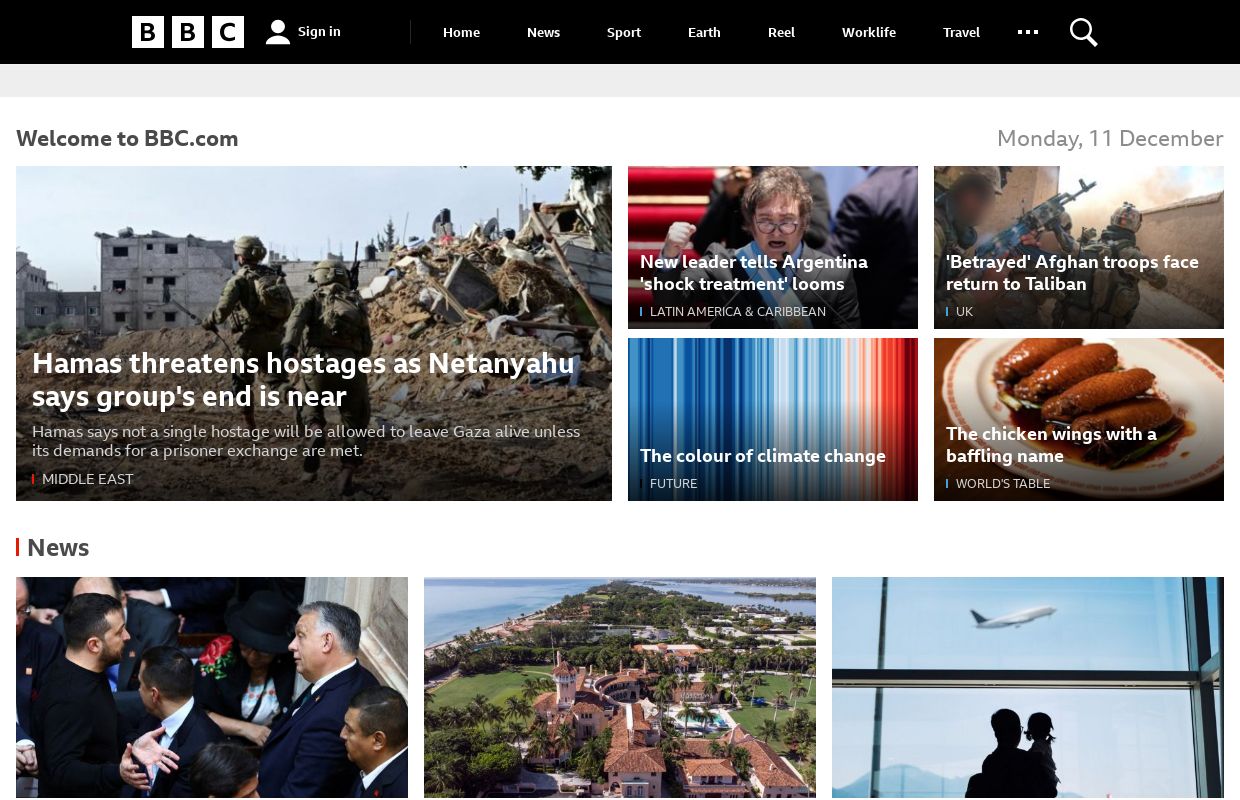Select the Reel tab in navigation

(x=781, y=32)
